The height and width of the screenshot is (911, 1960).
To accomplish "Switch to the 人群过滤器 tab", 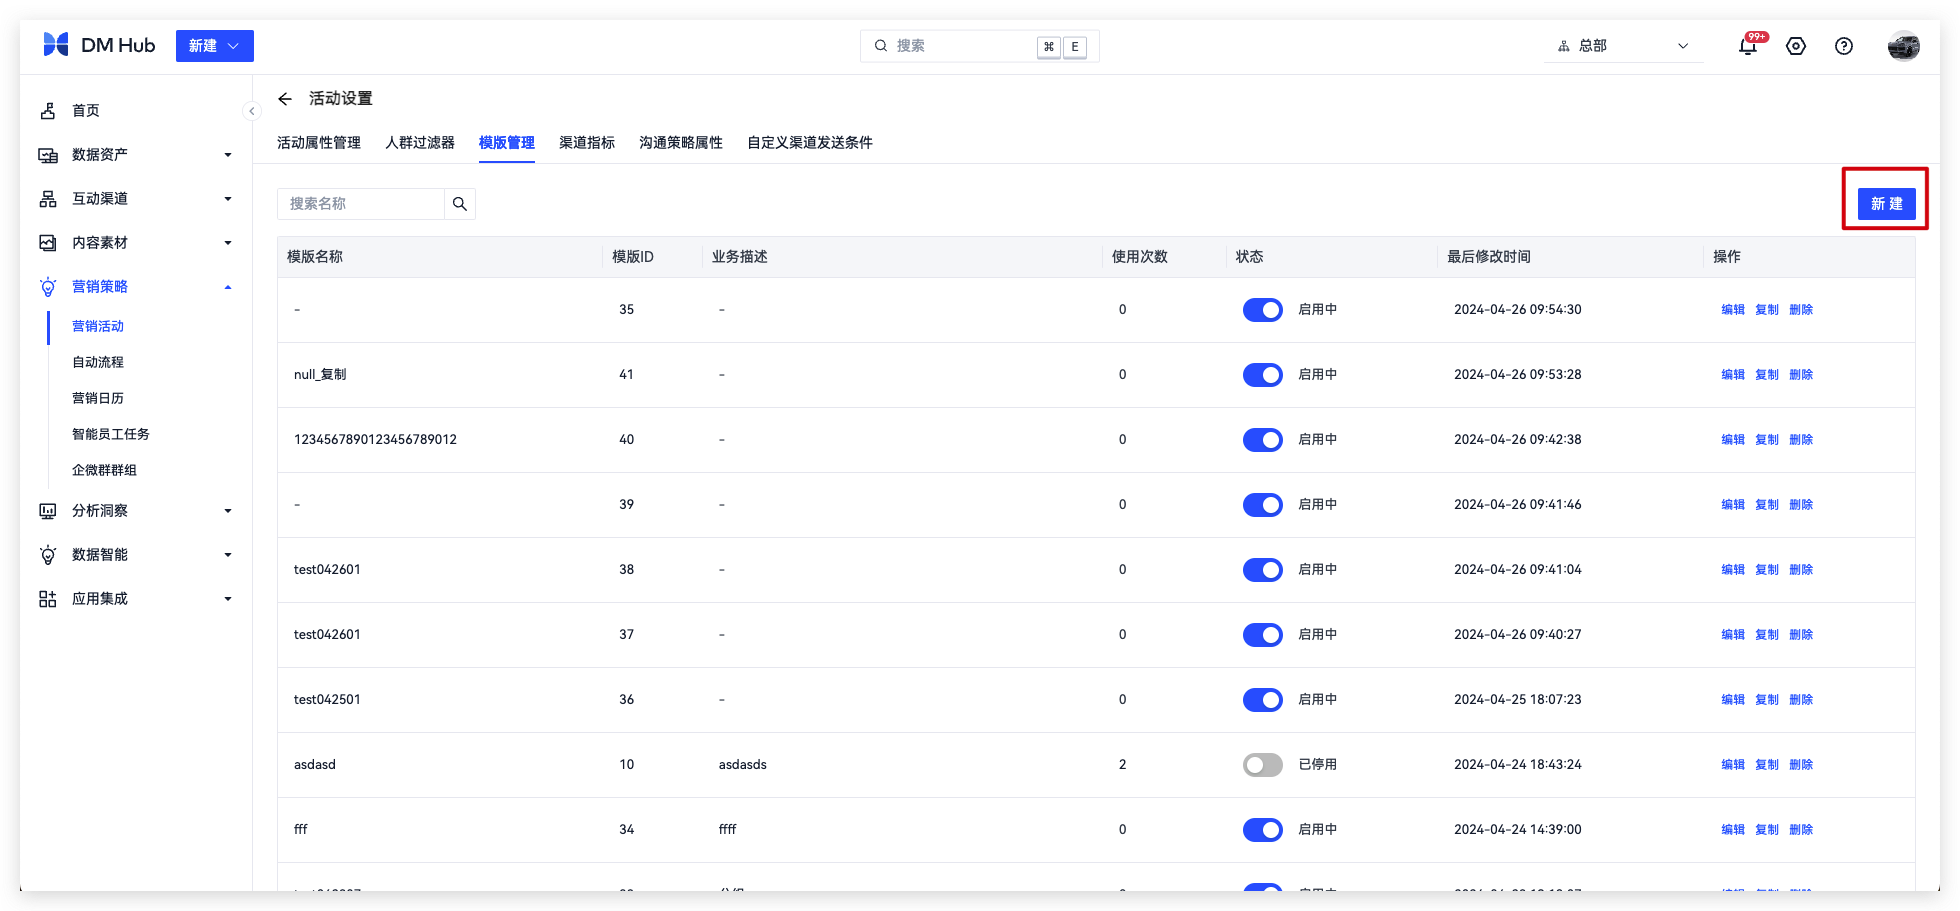I will coord(420,143).
